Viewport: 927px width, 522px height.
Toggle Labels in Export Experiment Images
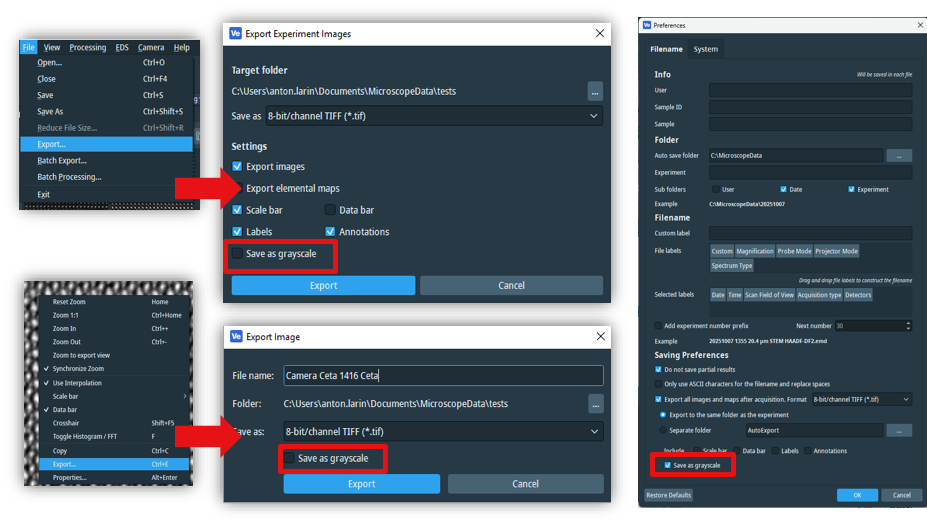pos(237,232)
